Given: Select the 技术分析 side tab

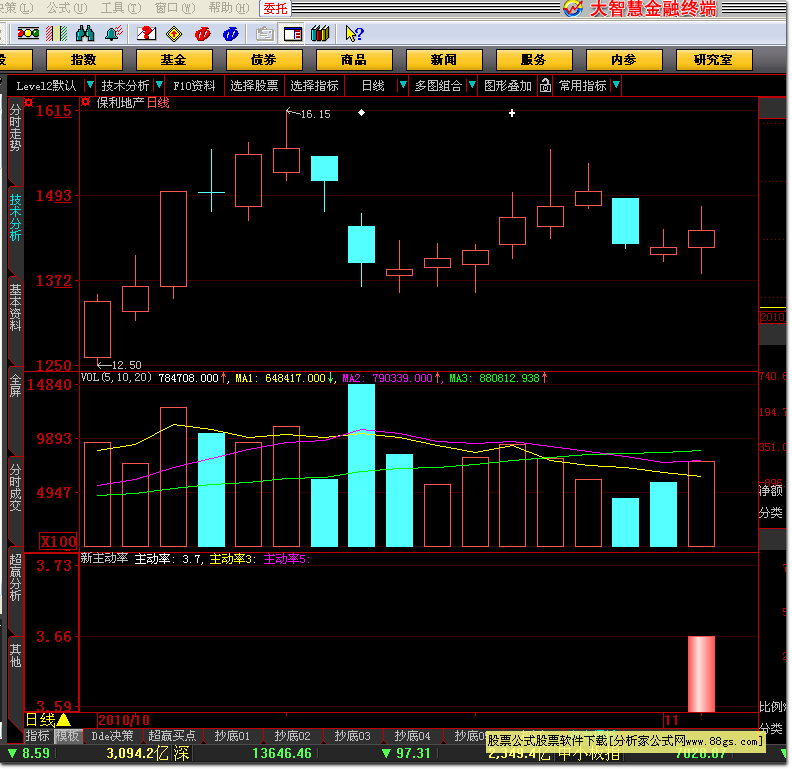Looking at the screenshot, I should pyautogui.click(x=16, y=218).
